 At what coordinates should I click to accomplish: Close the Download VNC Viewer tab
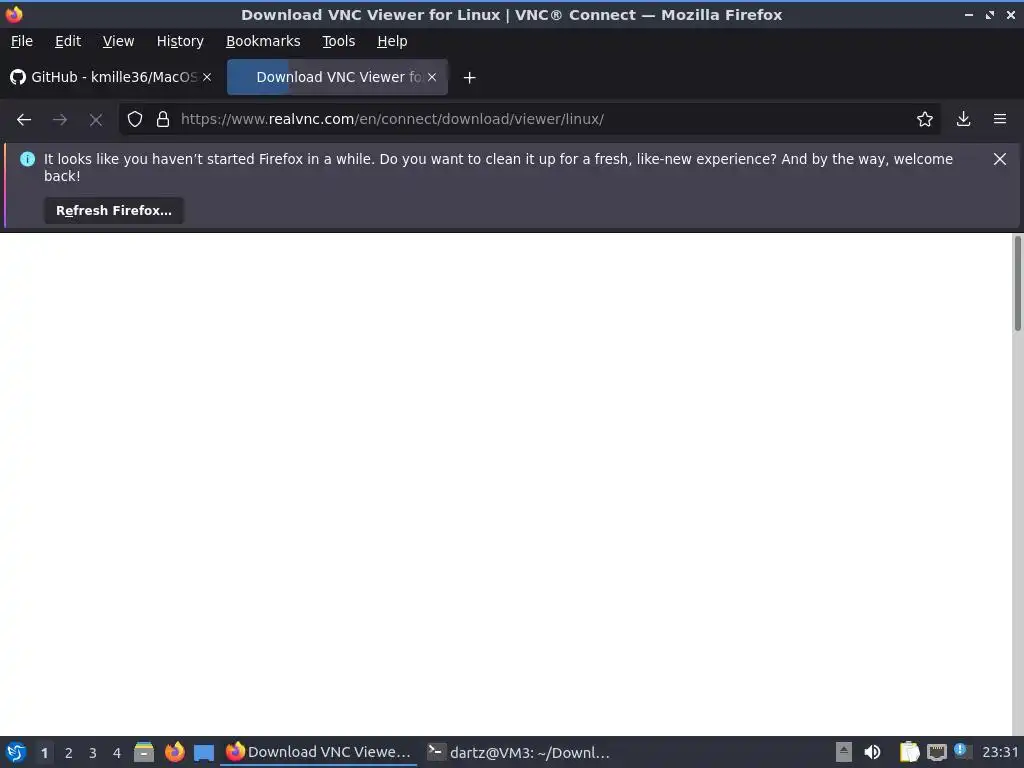[432, 77]
